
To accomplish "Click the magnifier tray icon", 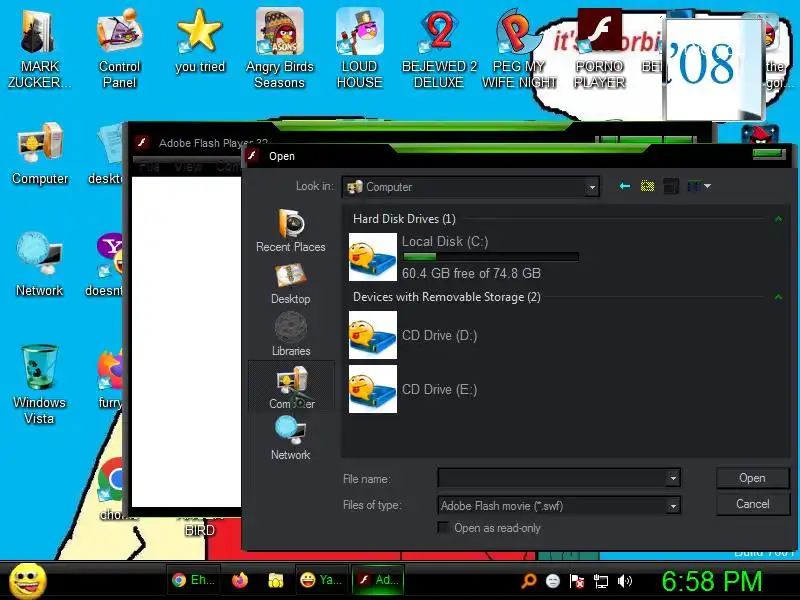I will click(x=529, y=581).
